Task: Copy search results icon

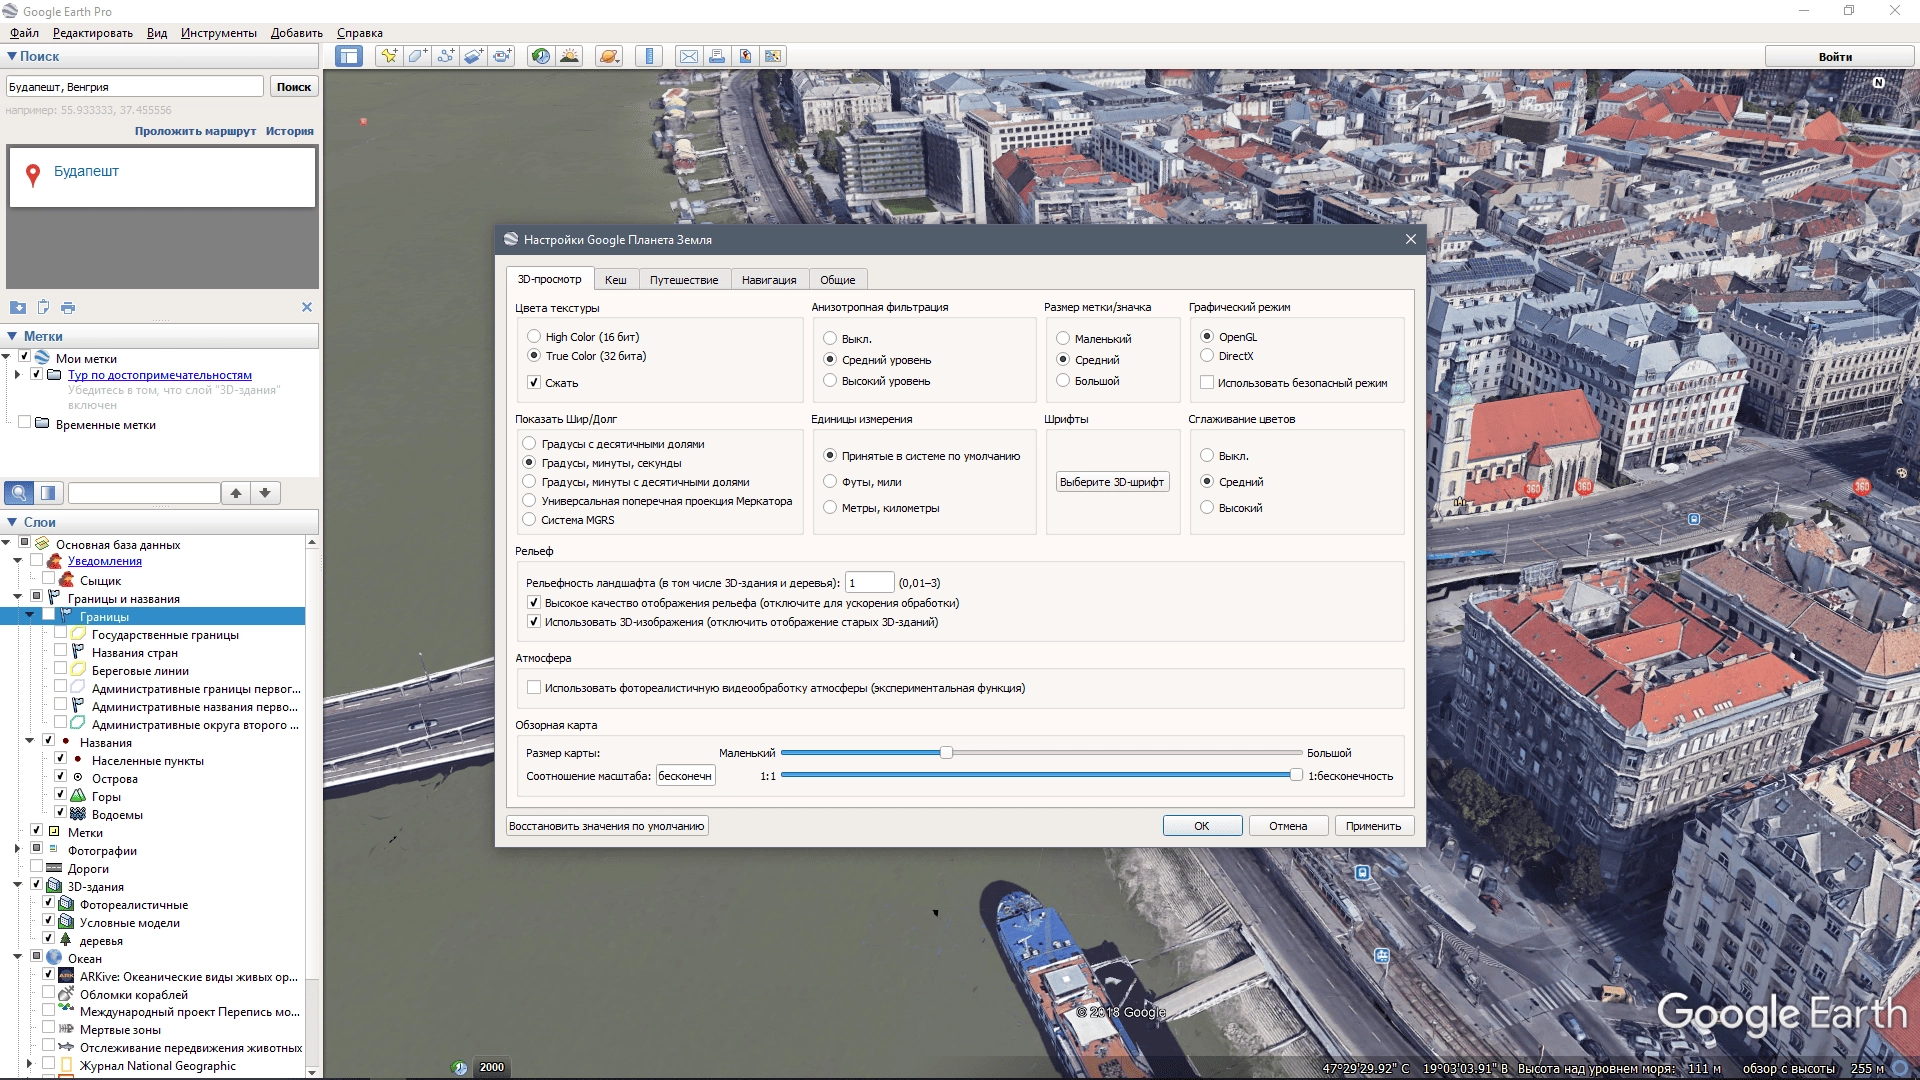Action: coord(43,308)
